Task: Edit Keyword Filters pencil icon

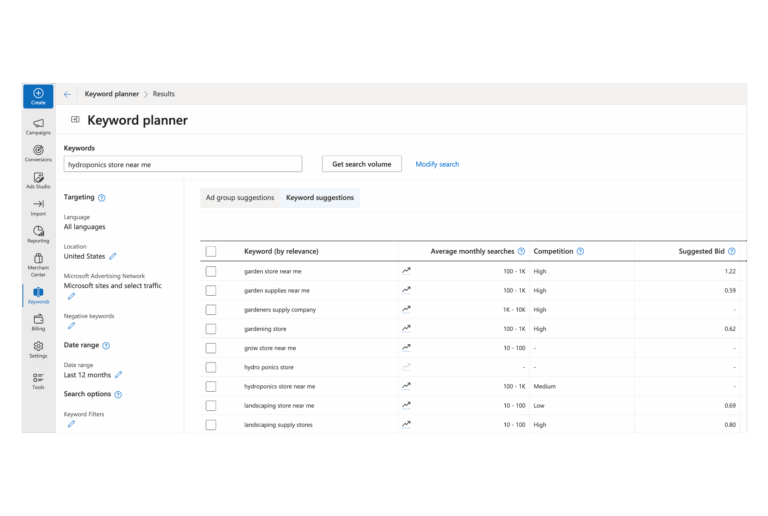Action: [72, 424]
